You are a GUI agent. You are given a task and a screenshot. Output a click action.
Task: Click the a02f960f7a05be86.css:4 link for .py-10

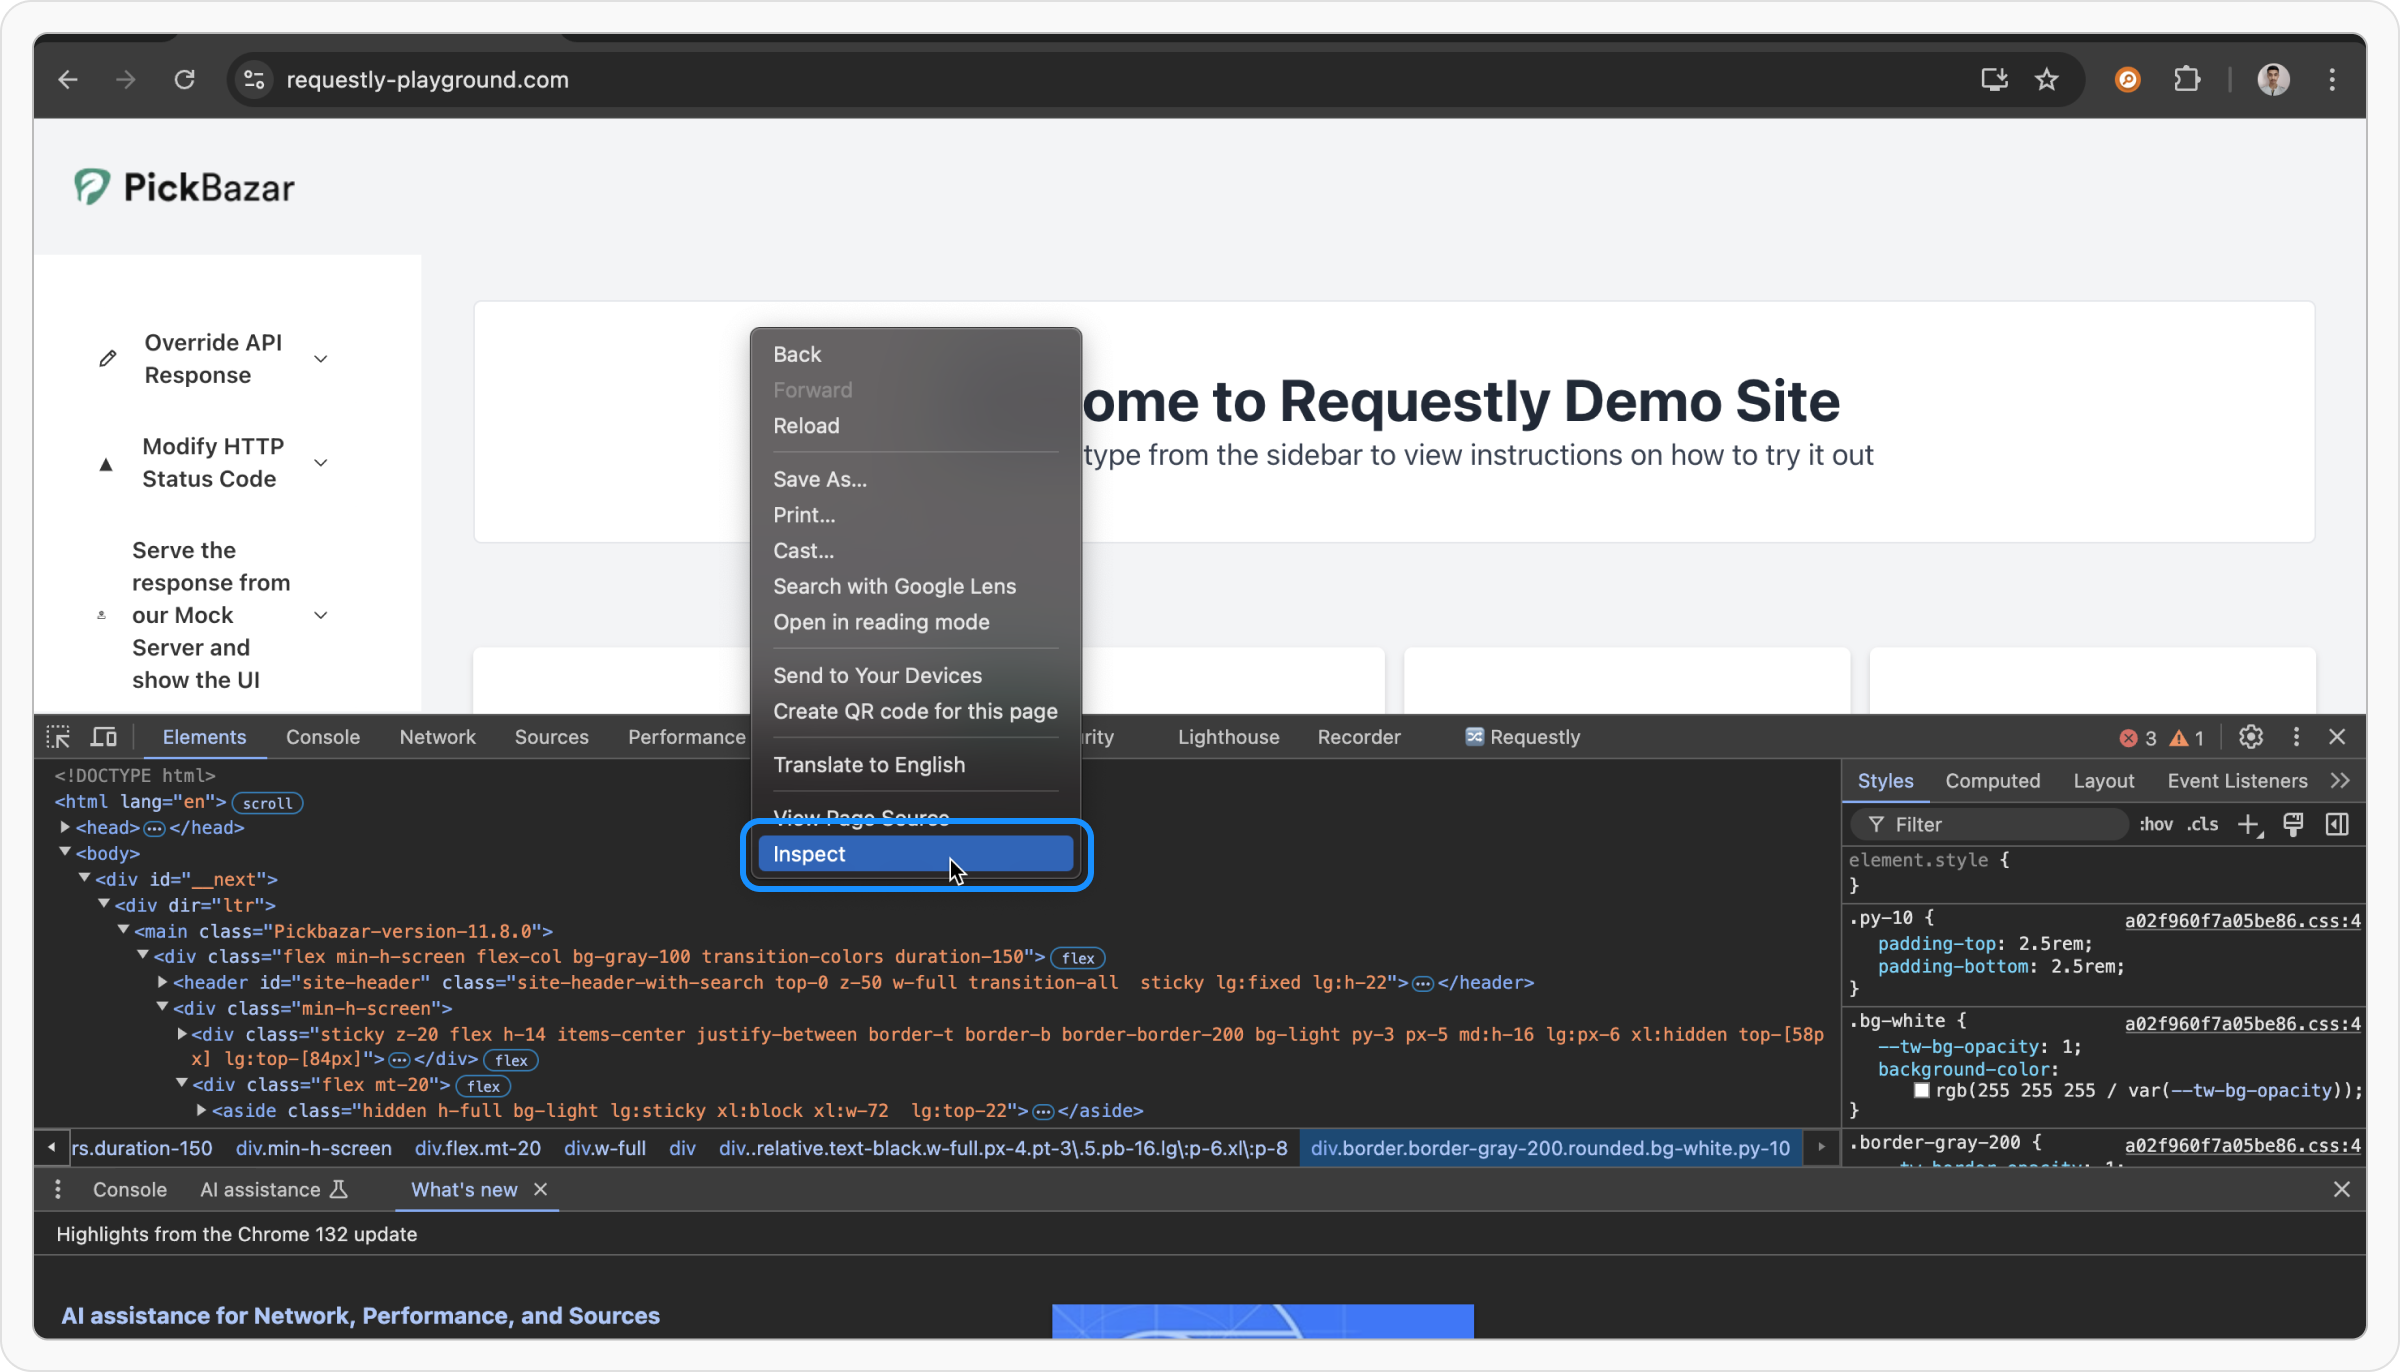click(2242, 921)
